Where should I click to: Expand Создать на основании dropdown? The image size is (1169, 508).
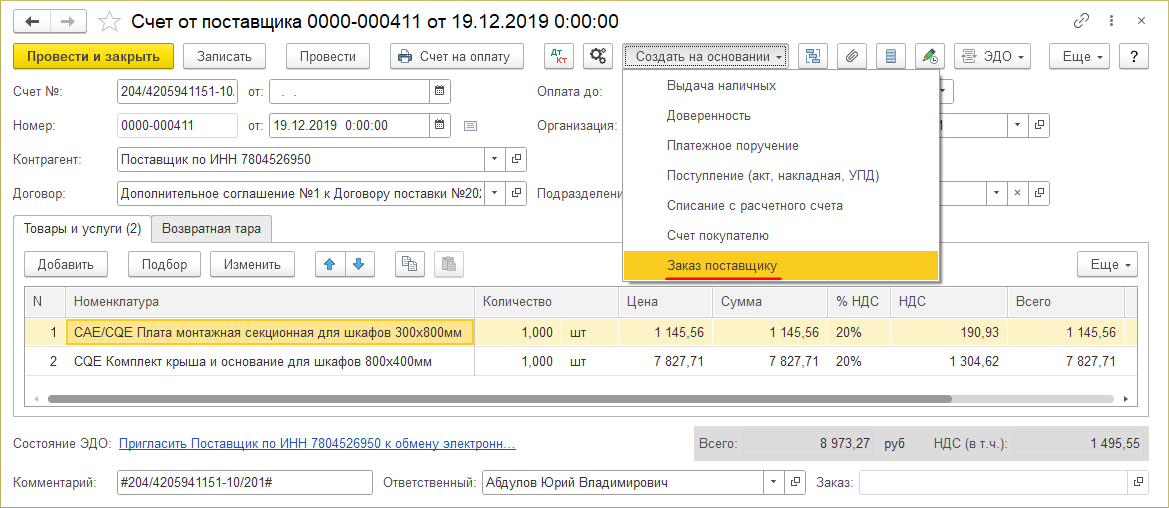[705, 56]
